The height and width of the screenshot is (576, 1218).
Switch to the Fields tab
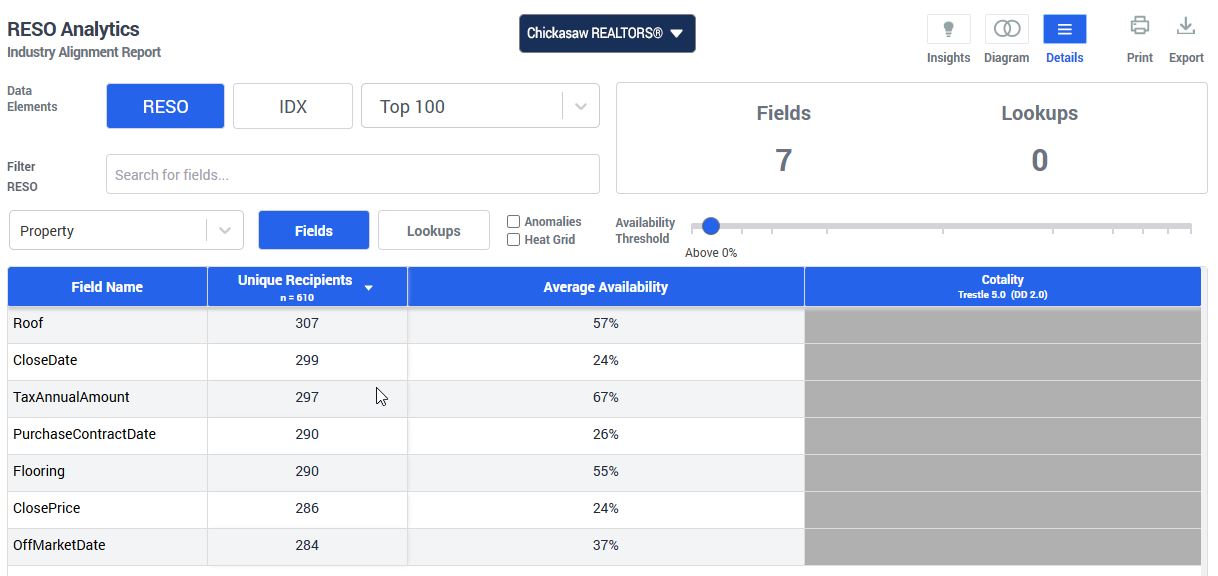314,230
